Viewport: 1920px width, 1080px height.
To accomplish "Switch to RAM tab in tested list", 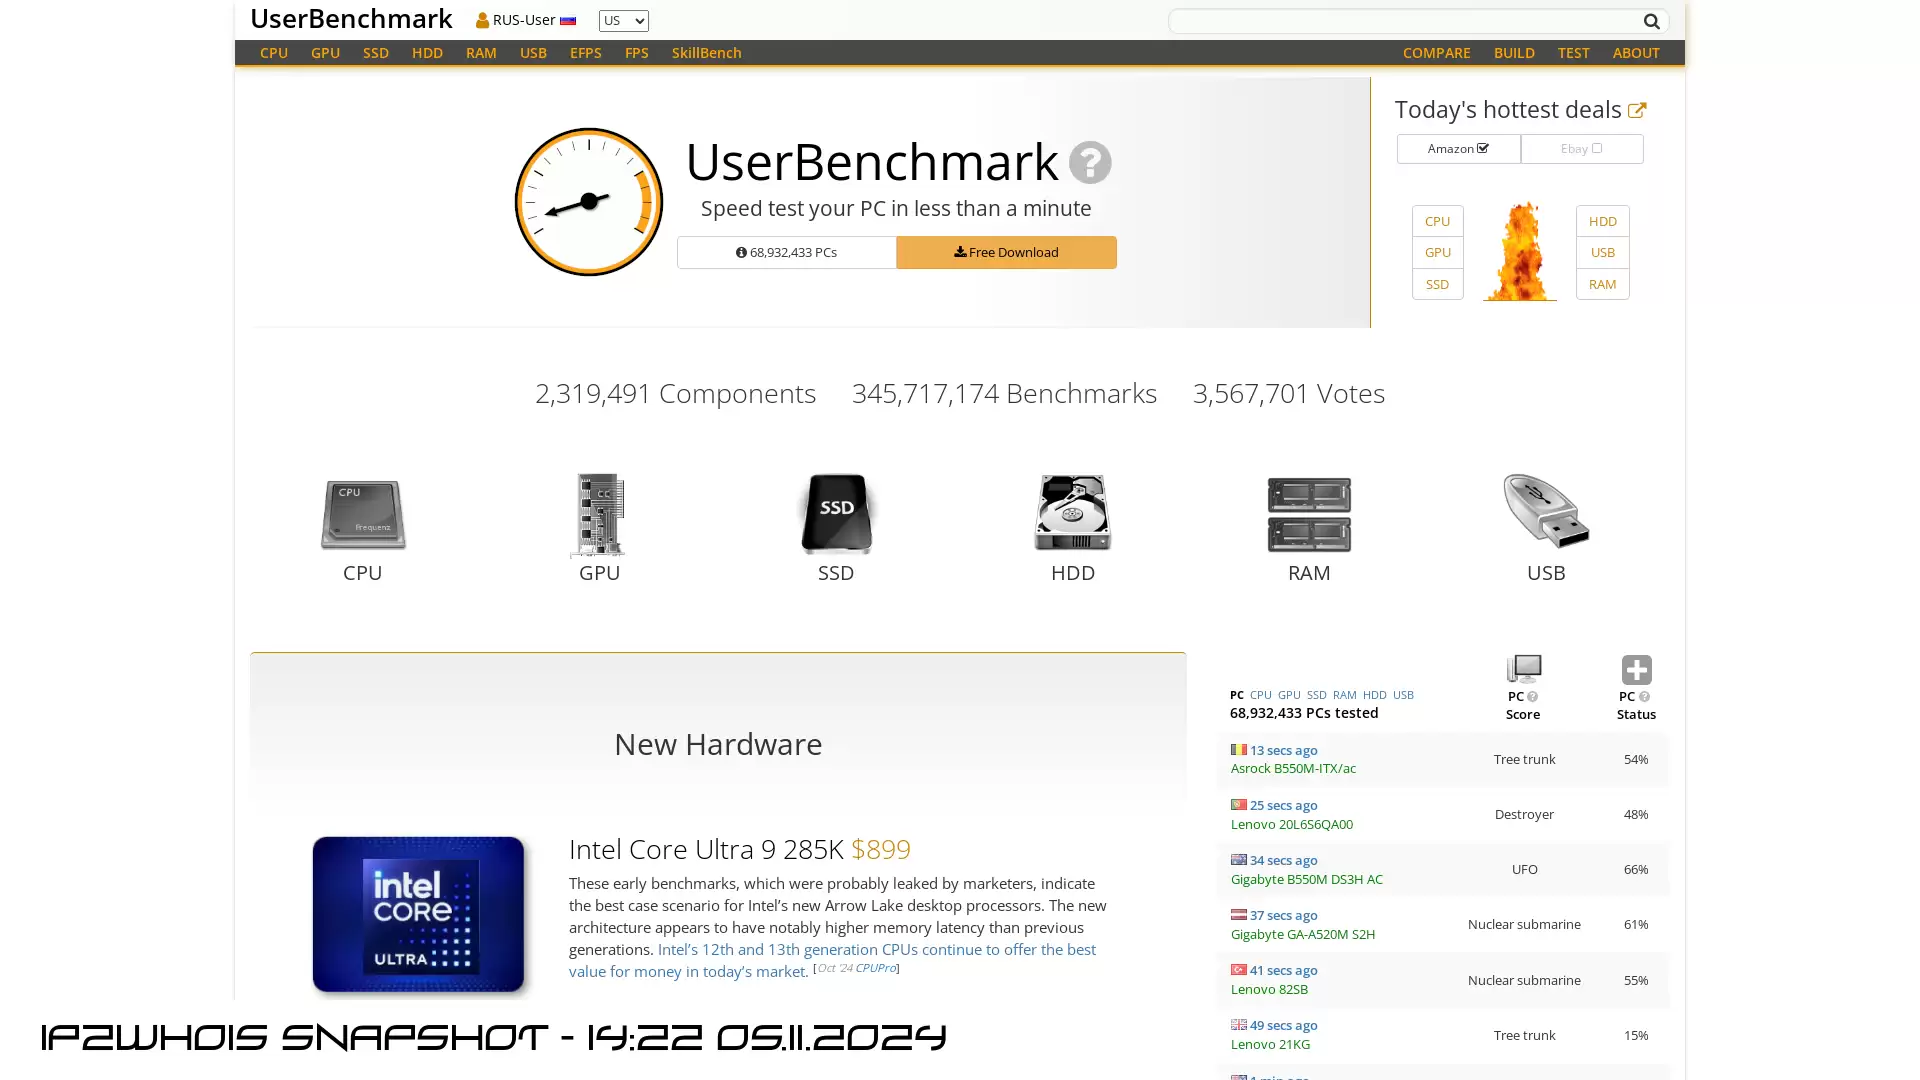I will 1344,695.
